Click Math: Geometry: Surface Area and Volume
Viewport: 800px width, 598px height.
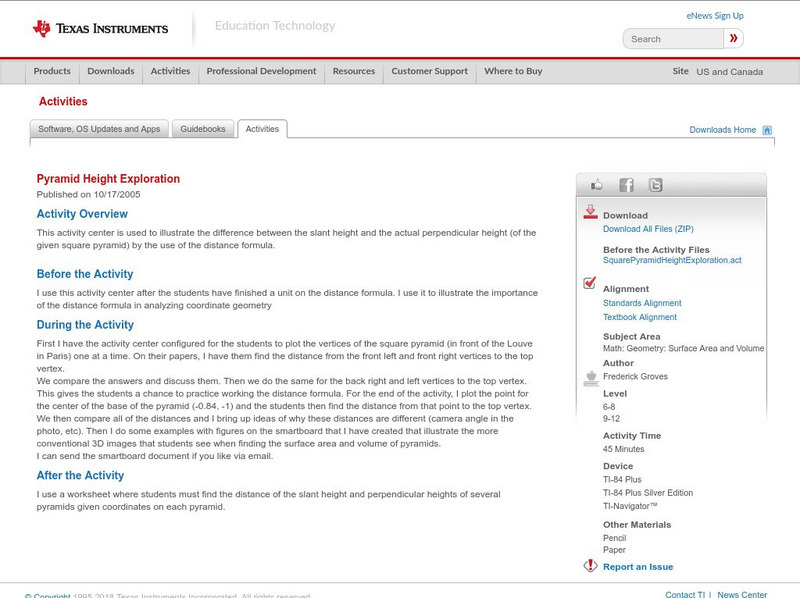coord(684,348)
